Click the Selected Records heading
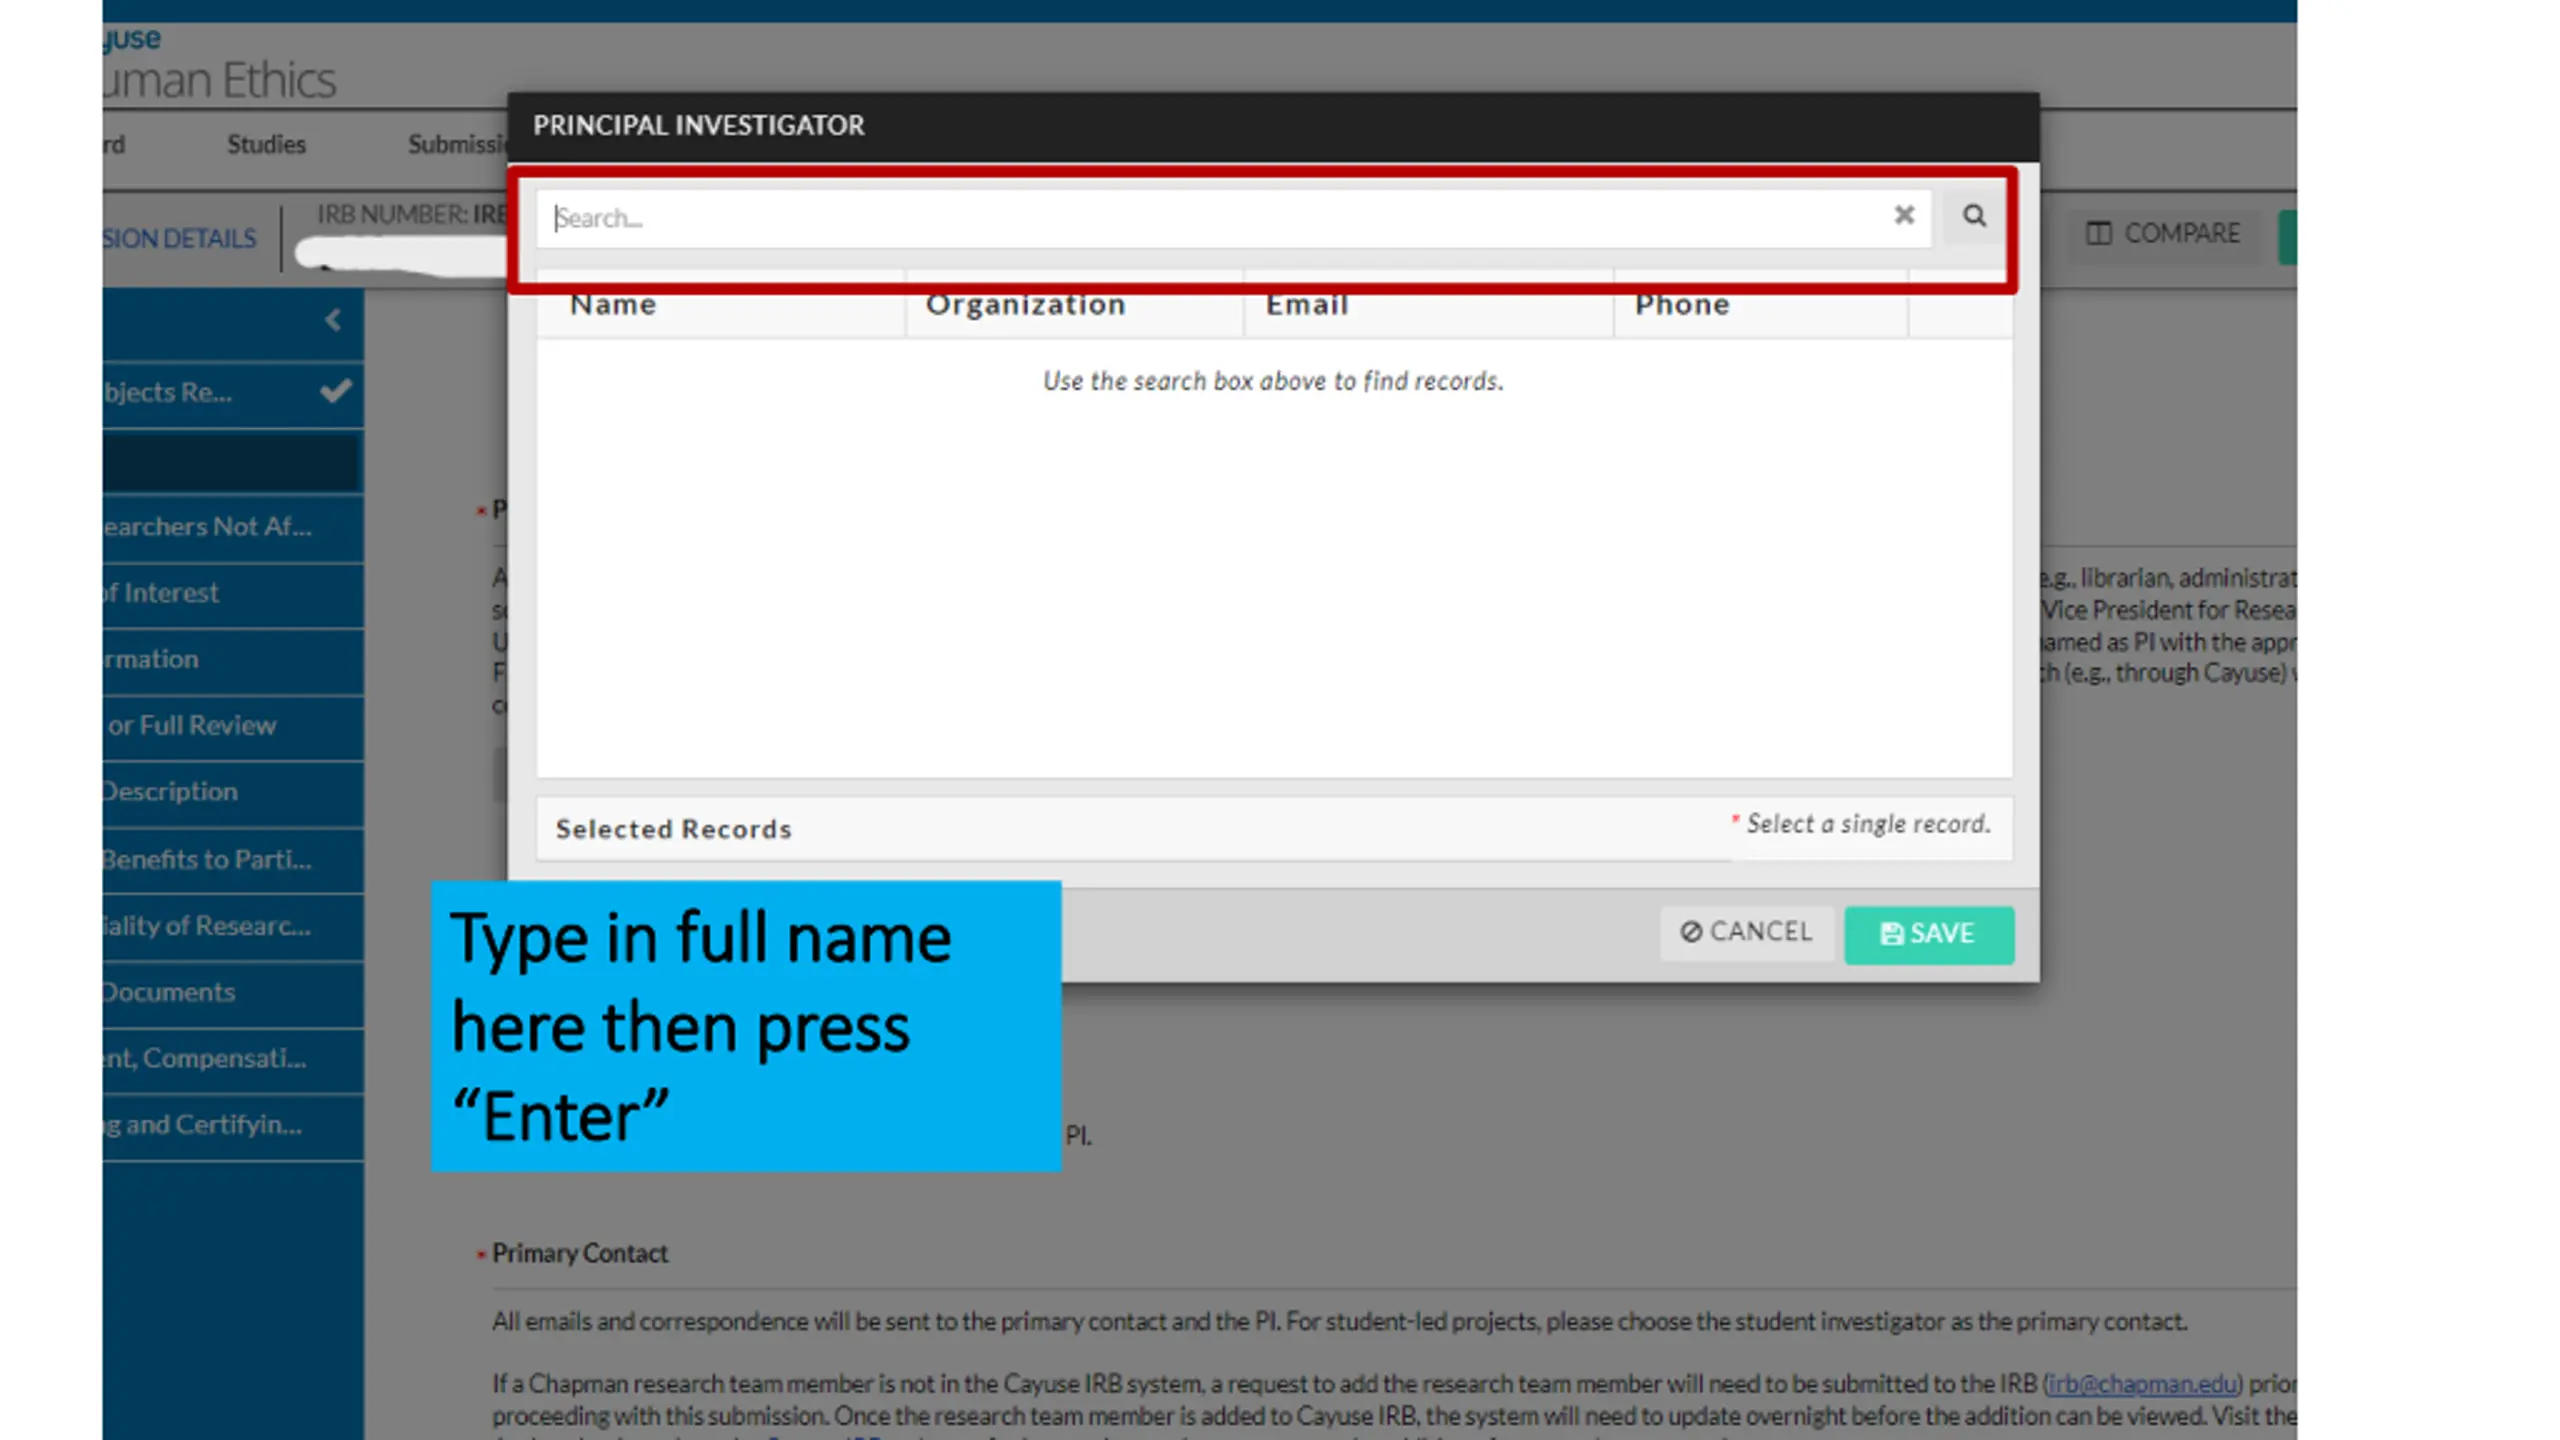 (x=673, y=829)
